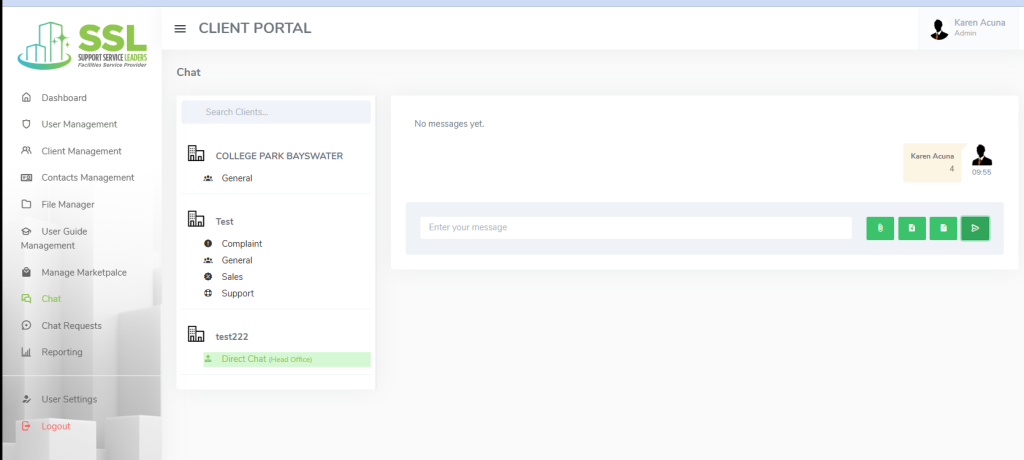Click the 09:55 message timestamp
The image size is (1024, 460).
click(982, 172)
